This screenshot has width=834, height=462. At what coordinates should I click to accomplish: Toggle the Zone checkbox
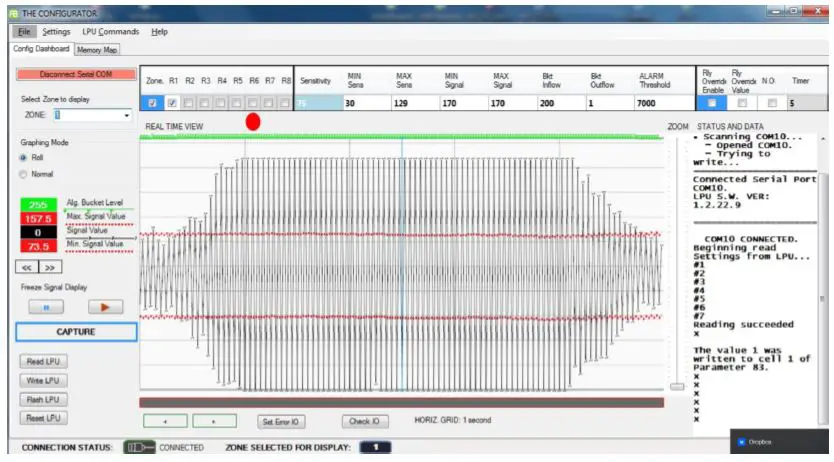point(153,103)
